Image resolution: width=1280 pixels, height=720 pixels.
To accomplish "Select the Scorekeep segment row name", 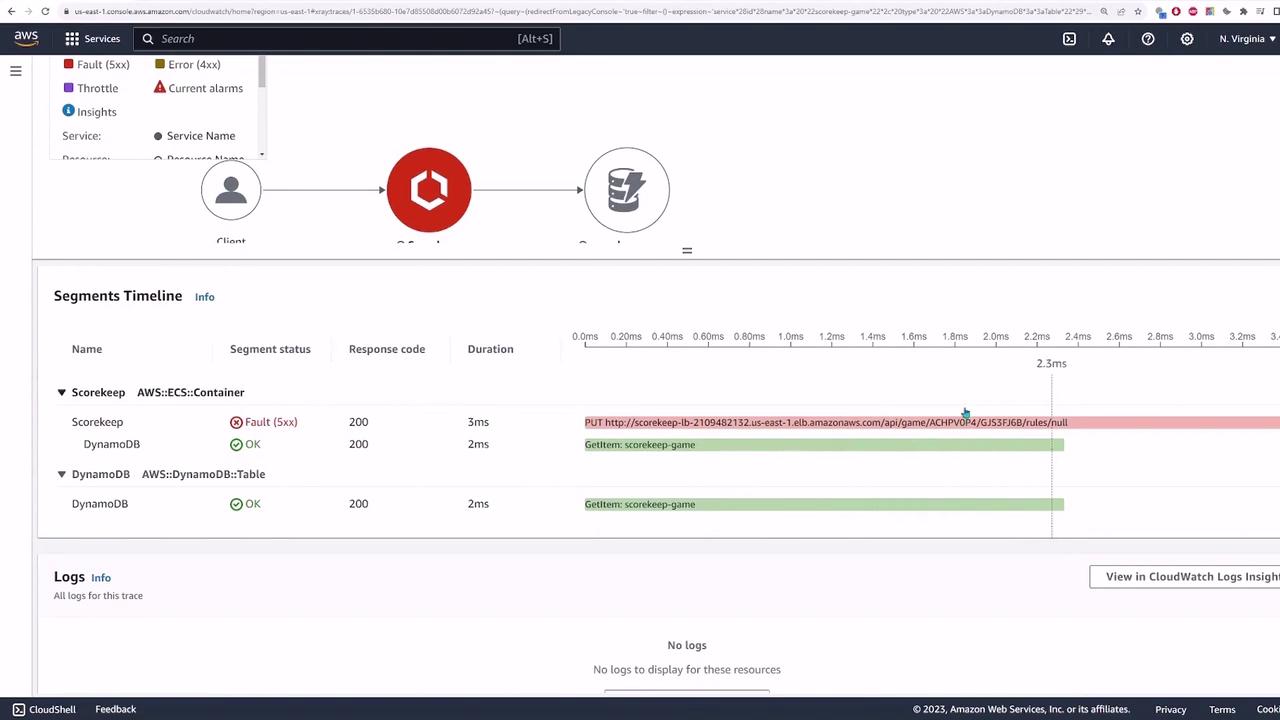I will coord(97,422).
